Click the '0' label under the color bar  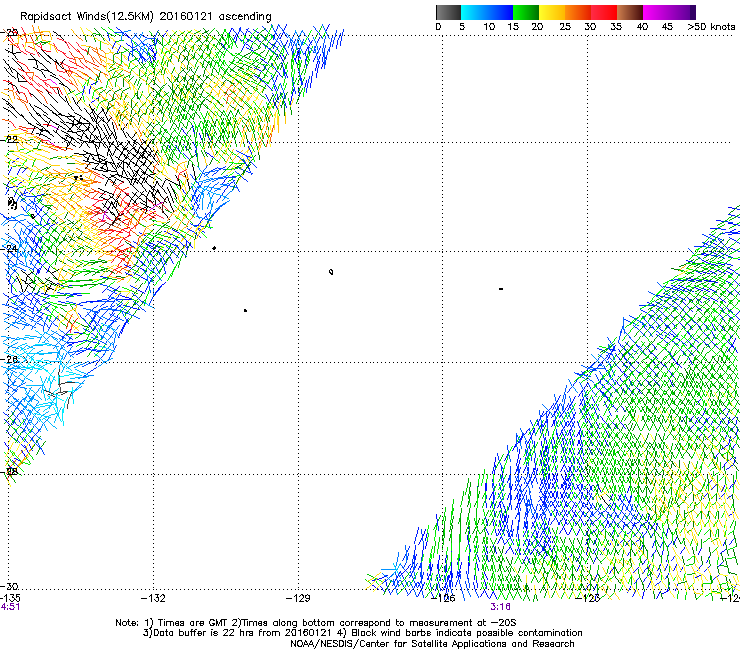tap(438, 27)
